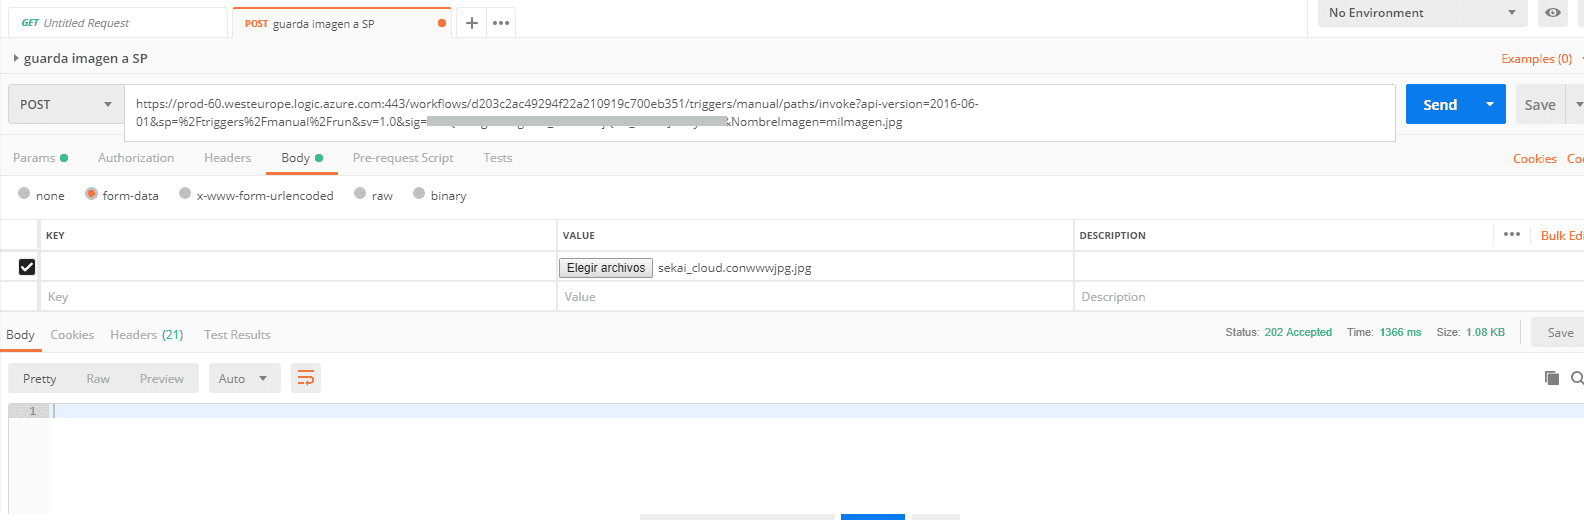
Task: Click the environment quick look eye icon
Action: coord(1552,13)
